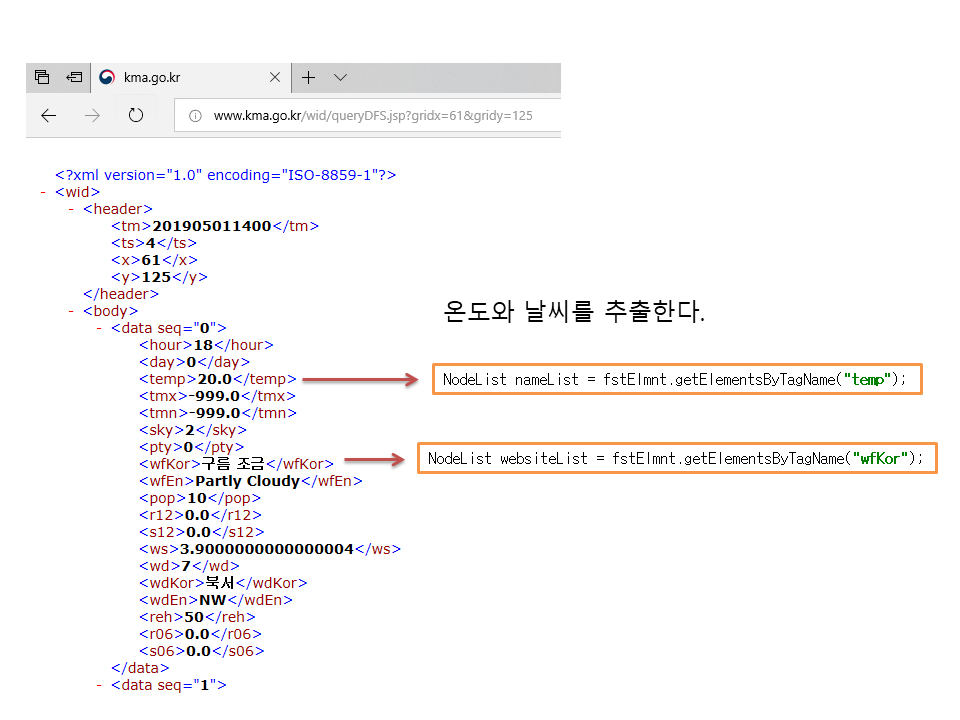Click the set these tabs aside icon
The height and width of the screenshot is (720, 960).
pos(74,77)
